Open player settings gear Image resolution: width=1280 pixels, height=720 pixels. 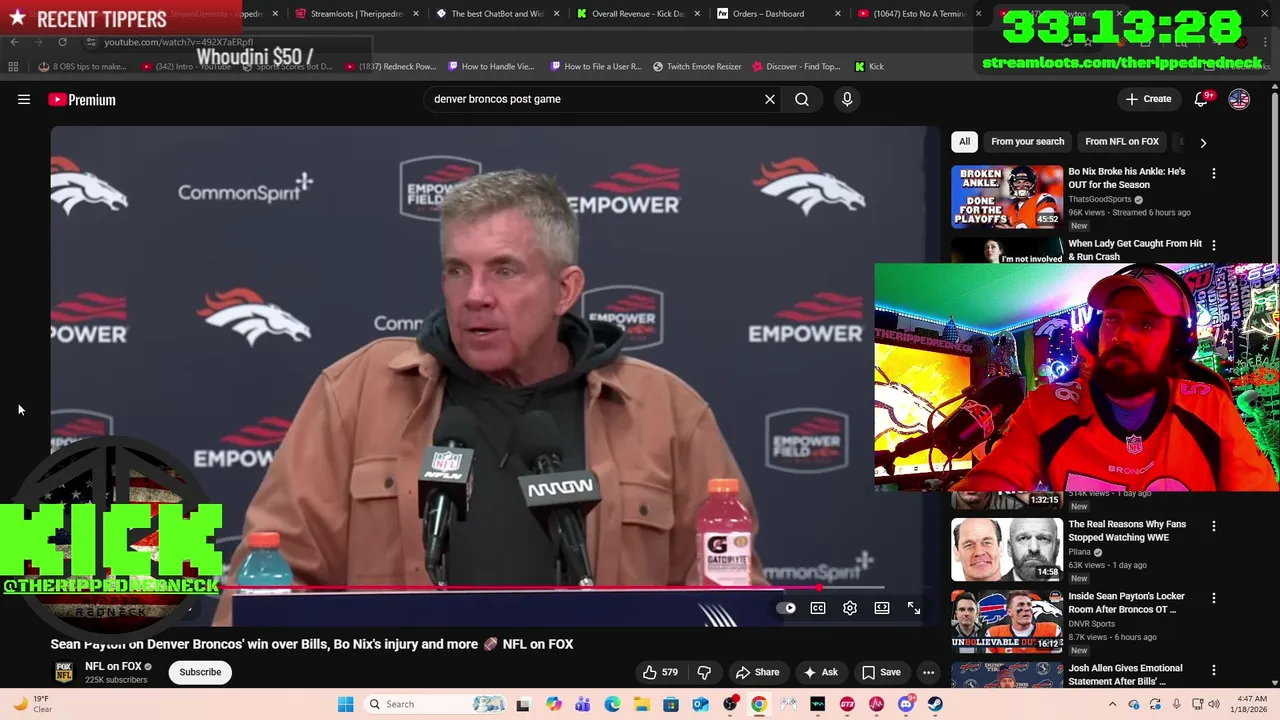pos(850,608)
